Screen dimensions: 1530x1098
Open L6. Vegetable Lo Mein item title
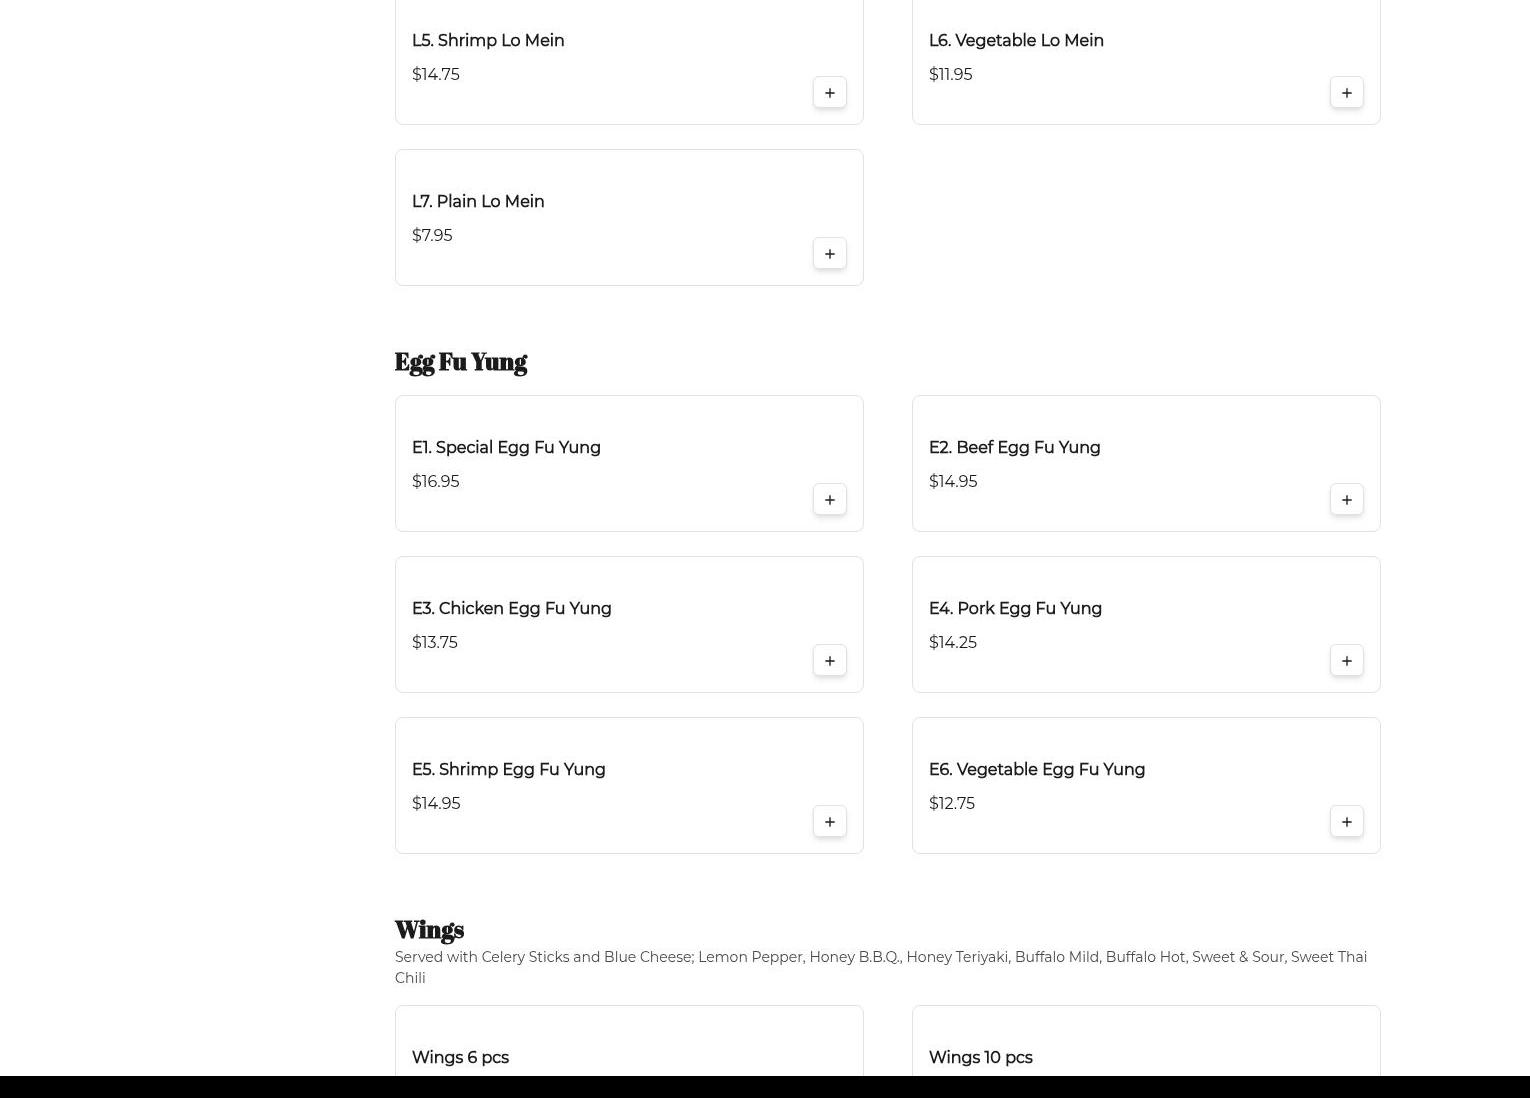tap(1016, 41)
